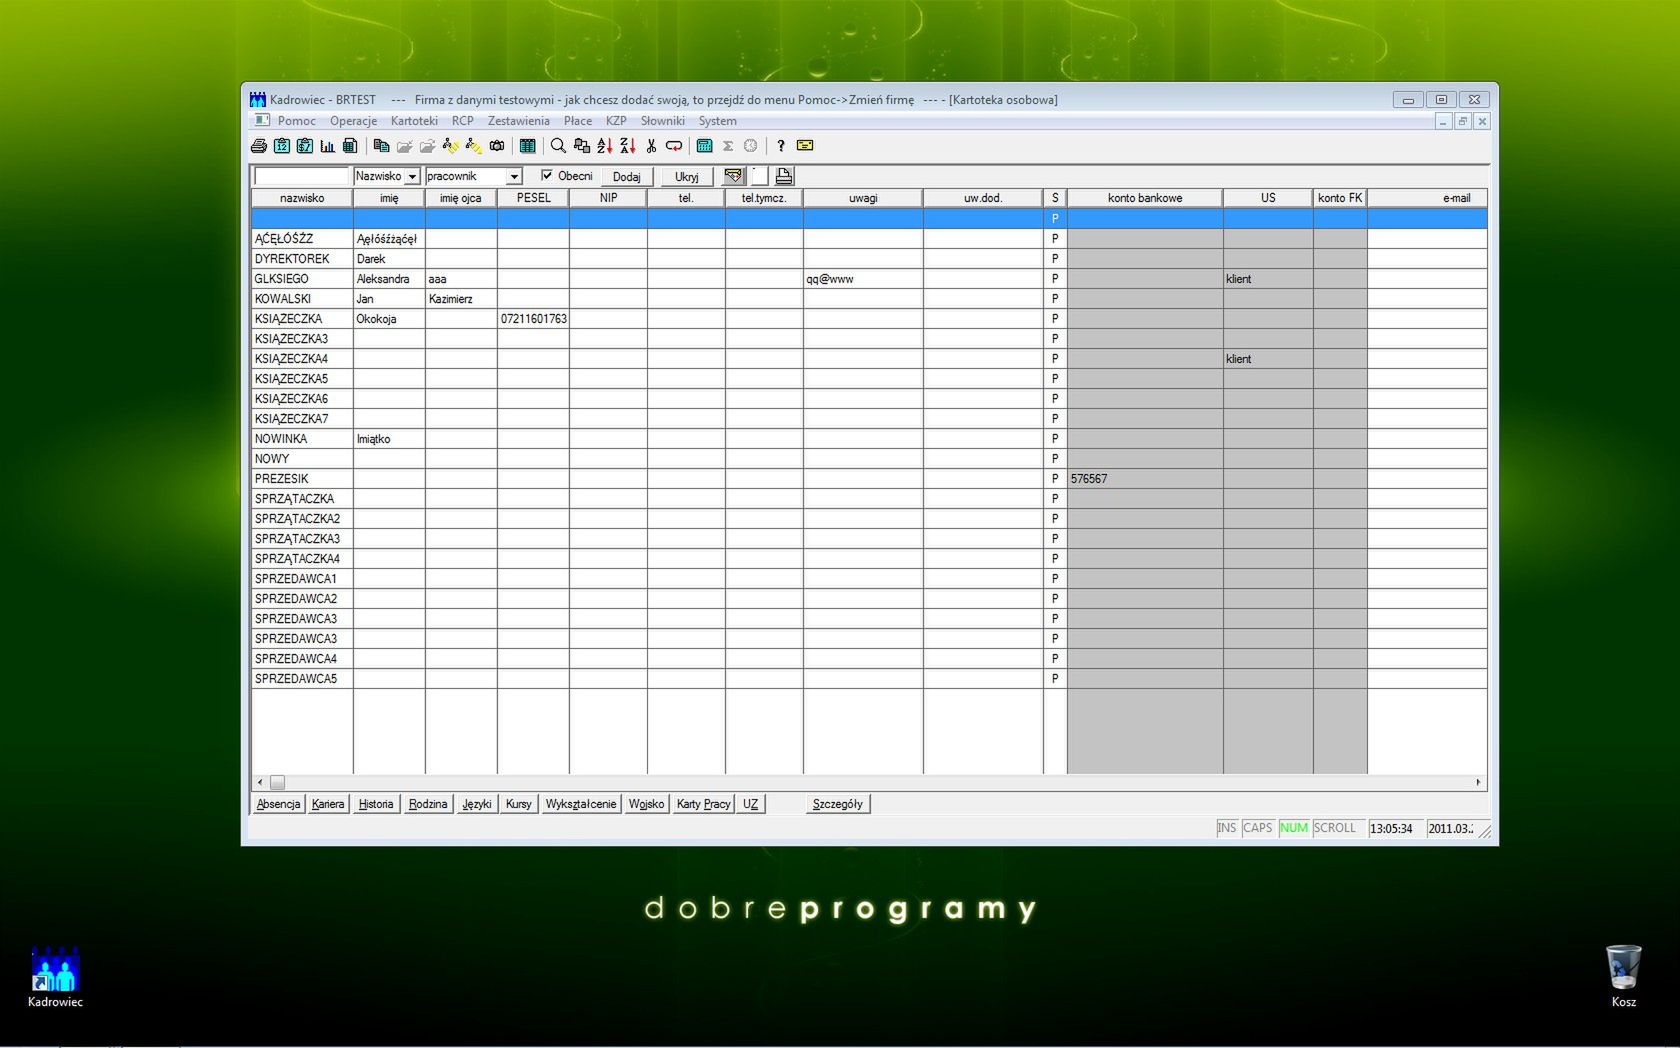This screenshot has height=1048, width=1680.
Task: Click the red loop arrow icon
Action: point(674,146)
